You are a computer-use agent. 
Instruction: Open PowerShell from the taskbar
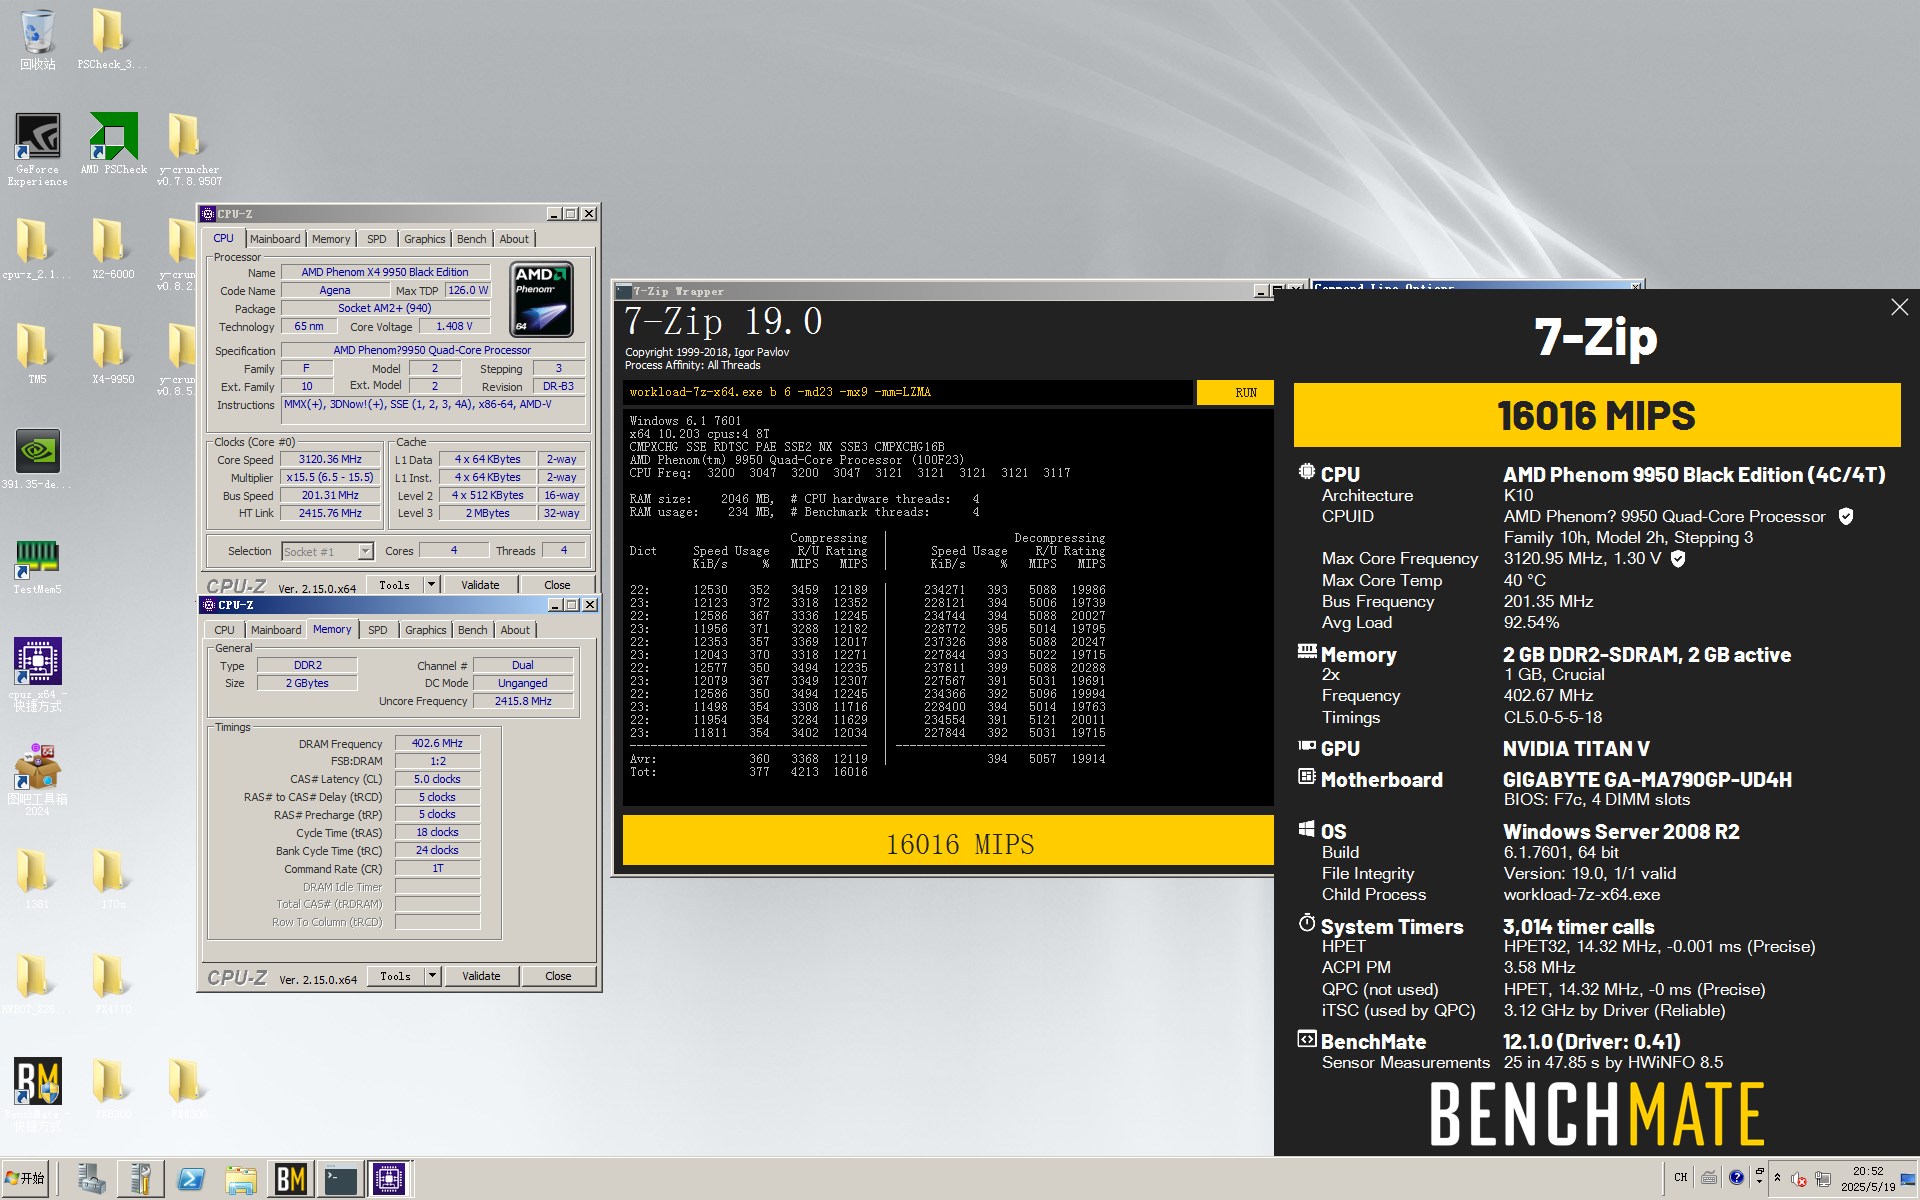point(190,1179)
